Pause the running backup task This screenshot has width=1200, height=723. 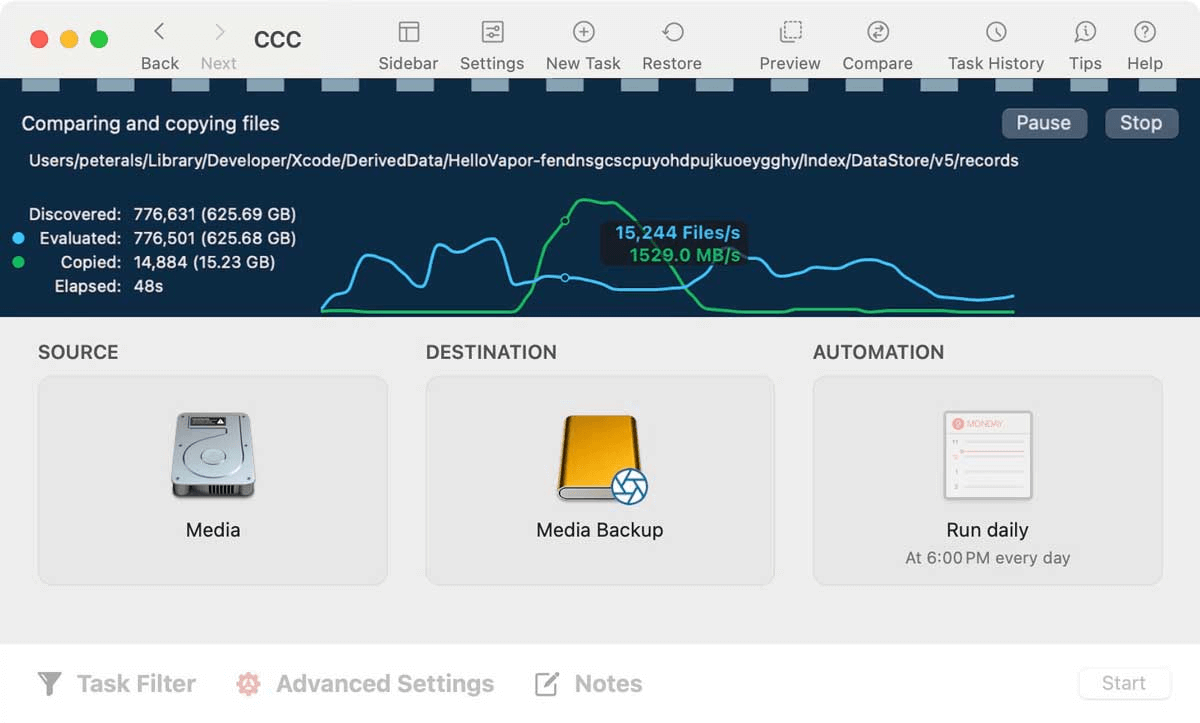point(1044,123)
